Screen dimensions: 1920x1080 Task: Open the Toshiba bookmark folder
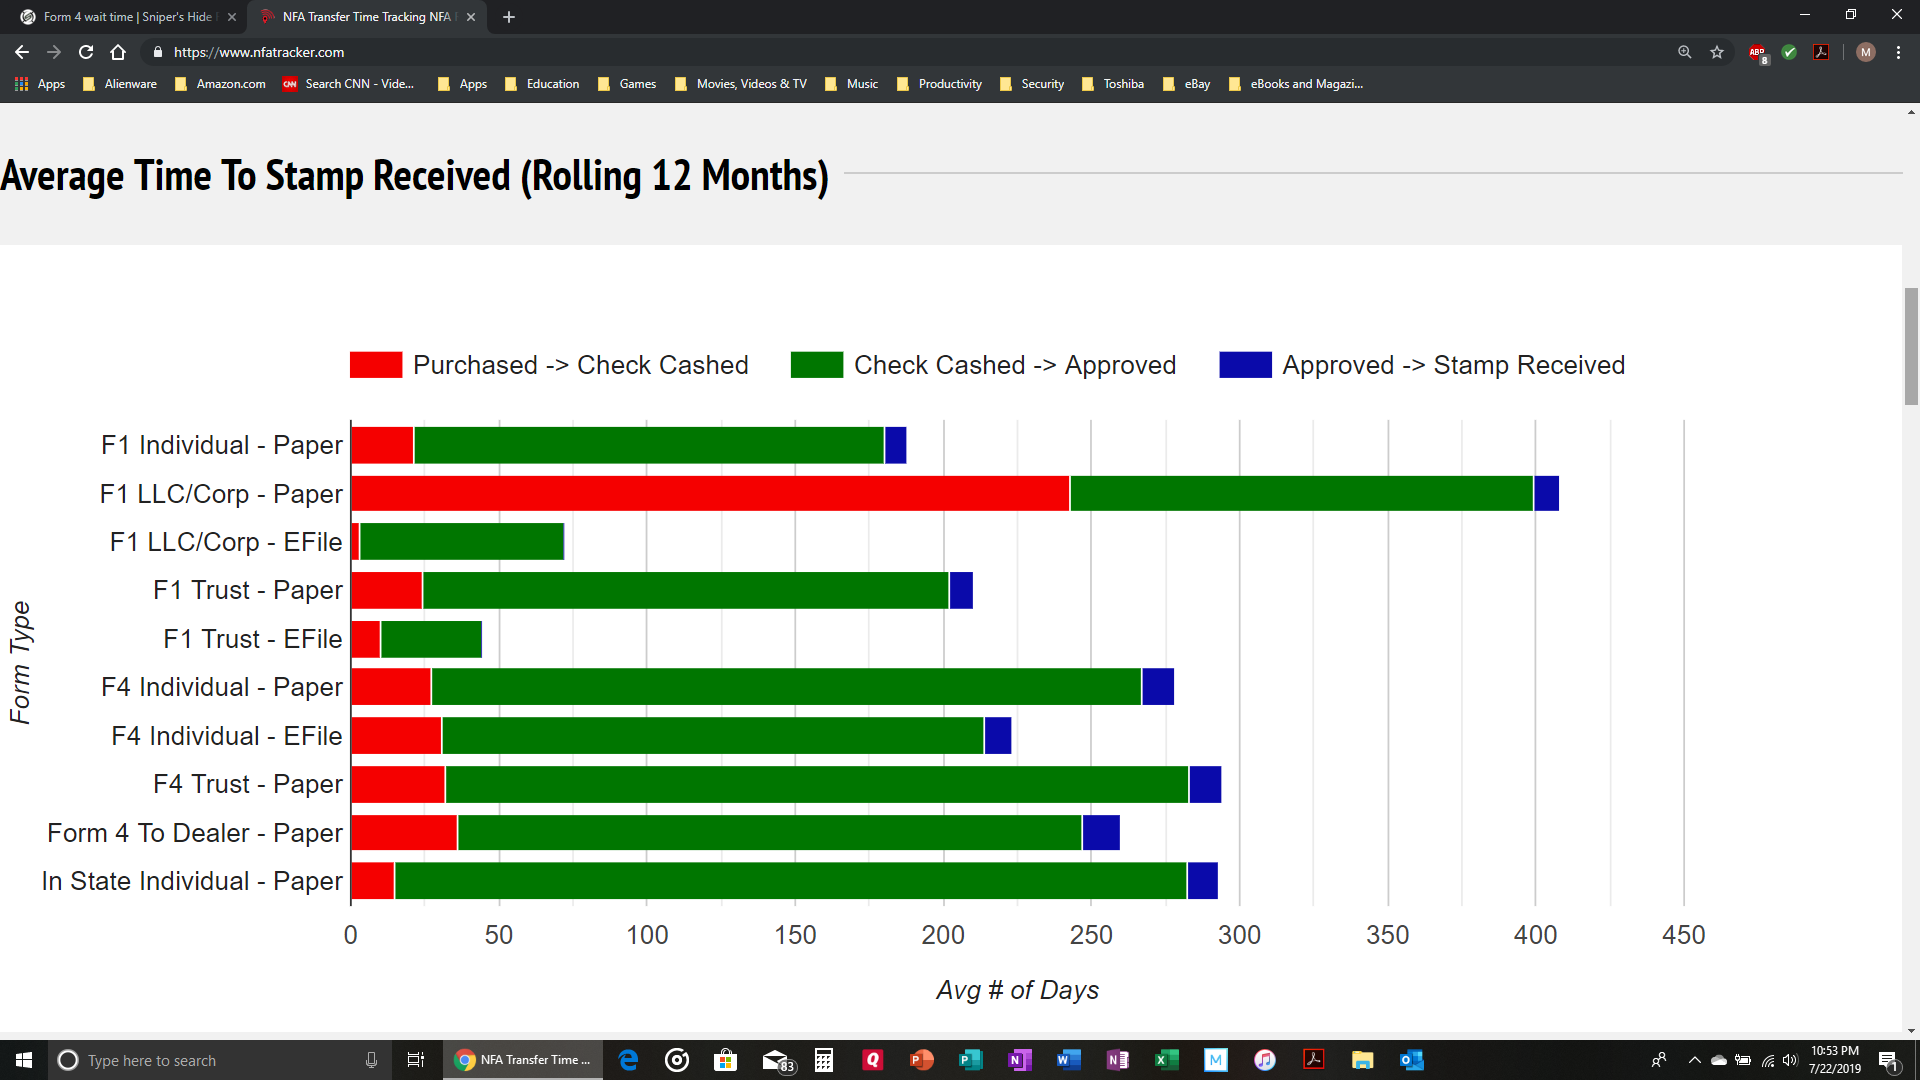1112,84
